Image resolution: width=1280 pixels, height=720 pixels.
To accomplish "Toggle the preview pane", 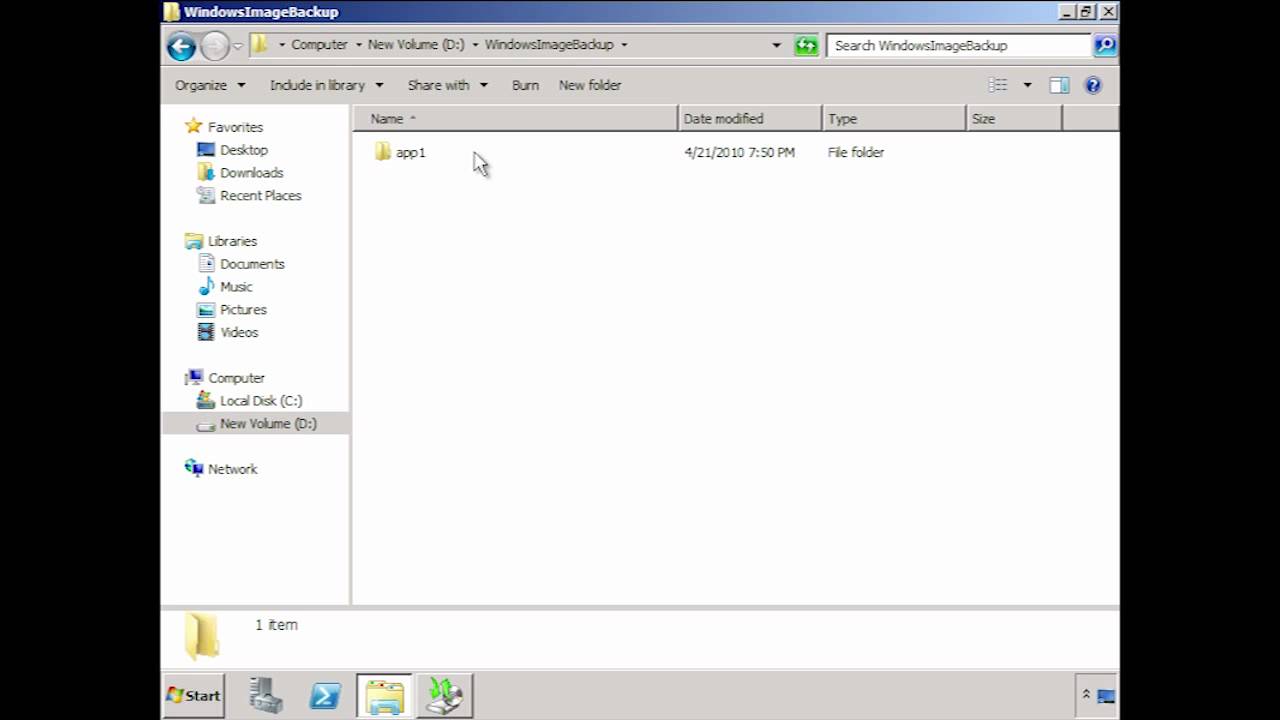I will tap(1059, 85).
